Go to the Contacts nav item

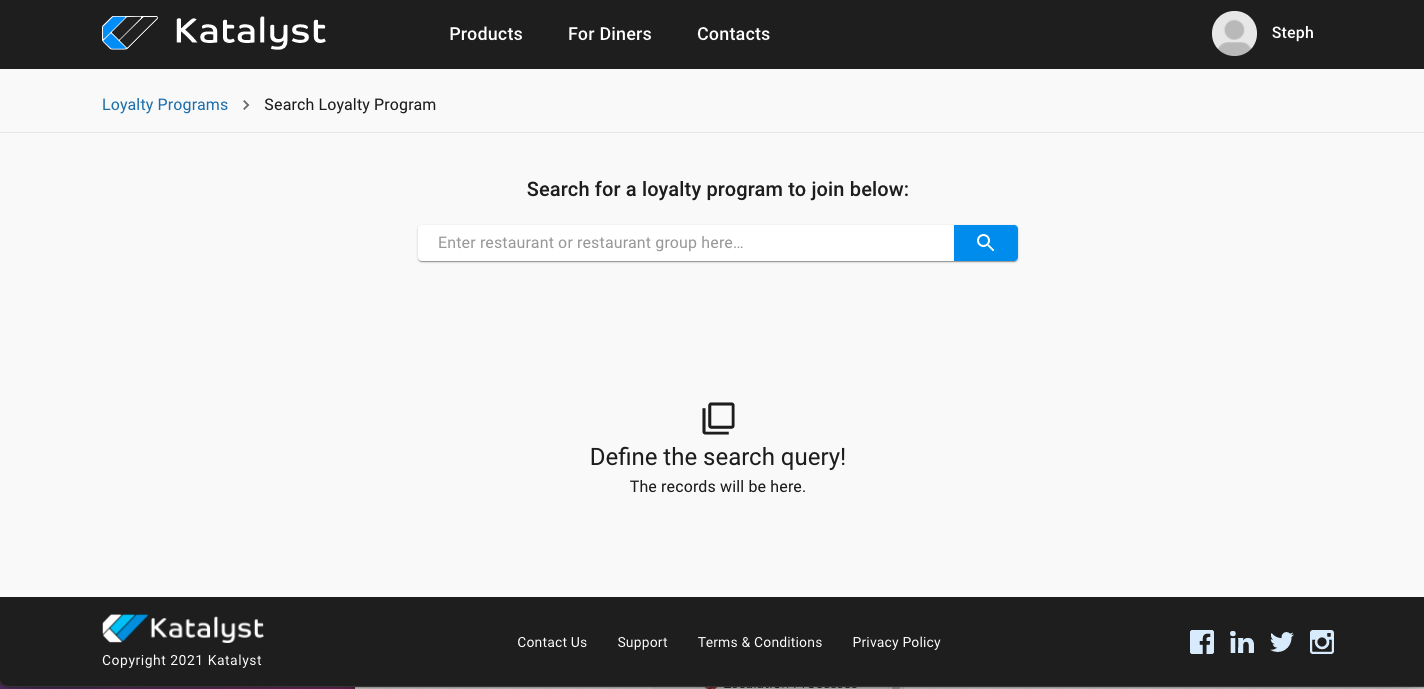tap(733, 34)
